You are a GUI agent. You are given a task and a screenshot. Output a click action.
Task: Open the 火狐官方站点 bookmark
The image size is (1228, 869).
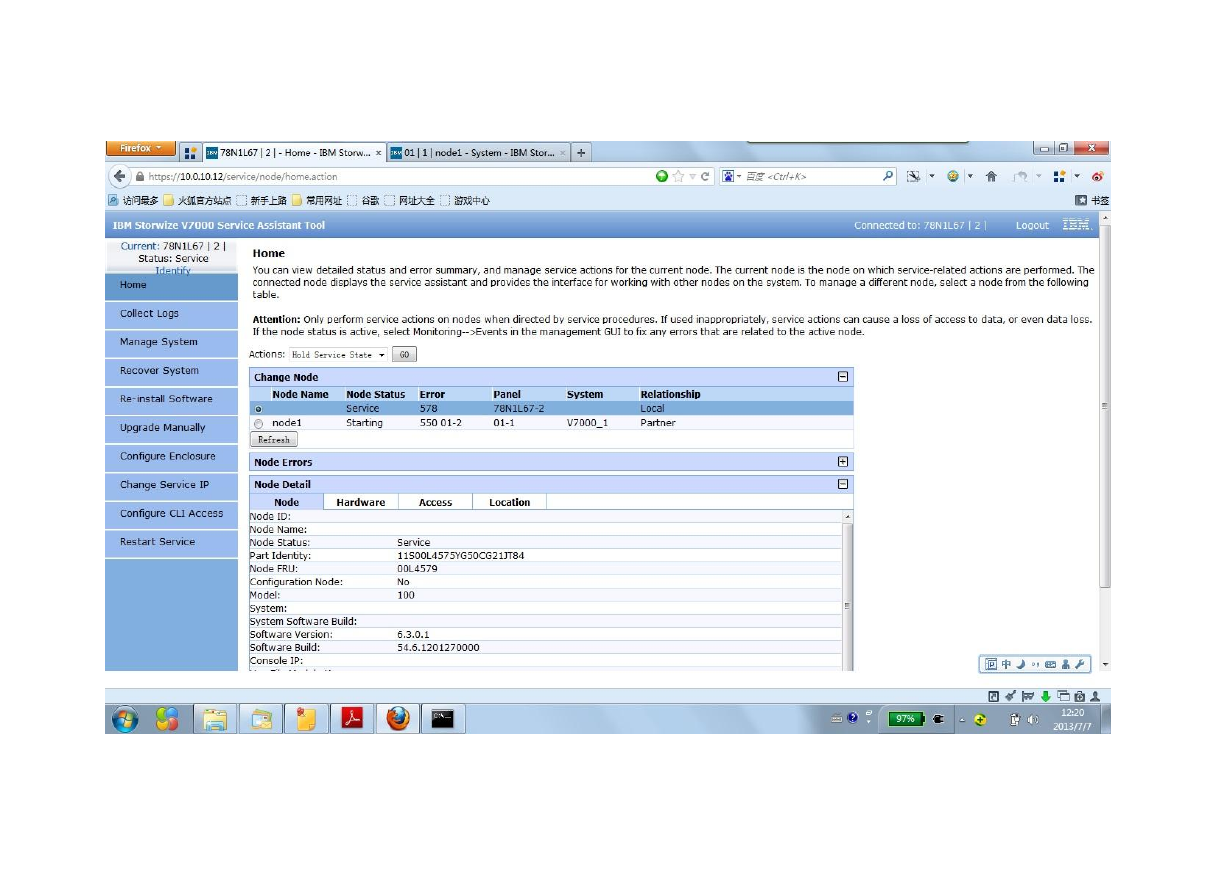(x=197, y=201)
